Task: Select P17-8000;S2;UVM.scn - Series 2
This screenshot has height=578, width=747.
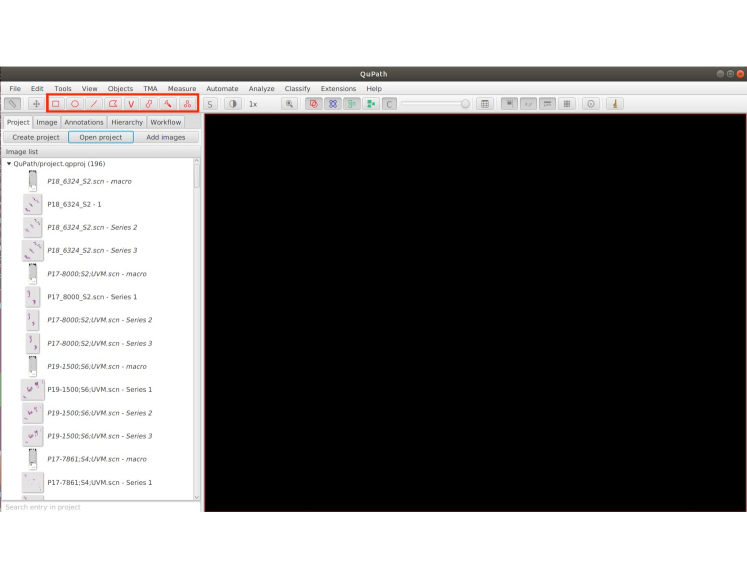Action: coord(100,320)
